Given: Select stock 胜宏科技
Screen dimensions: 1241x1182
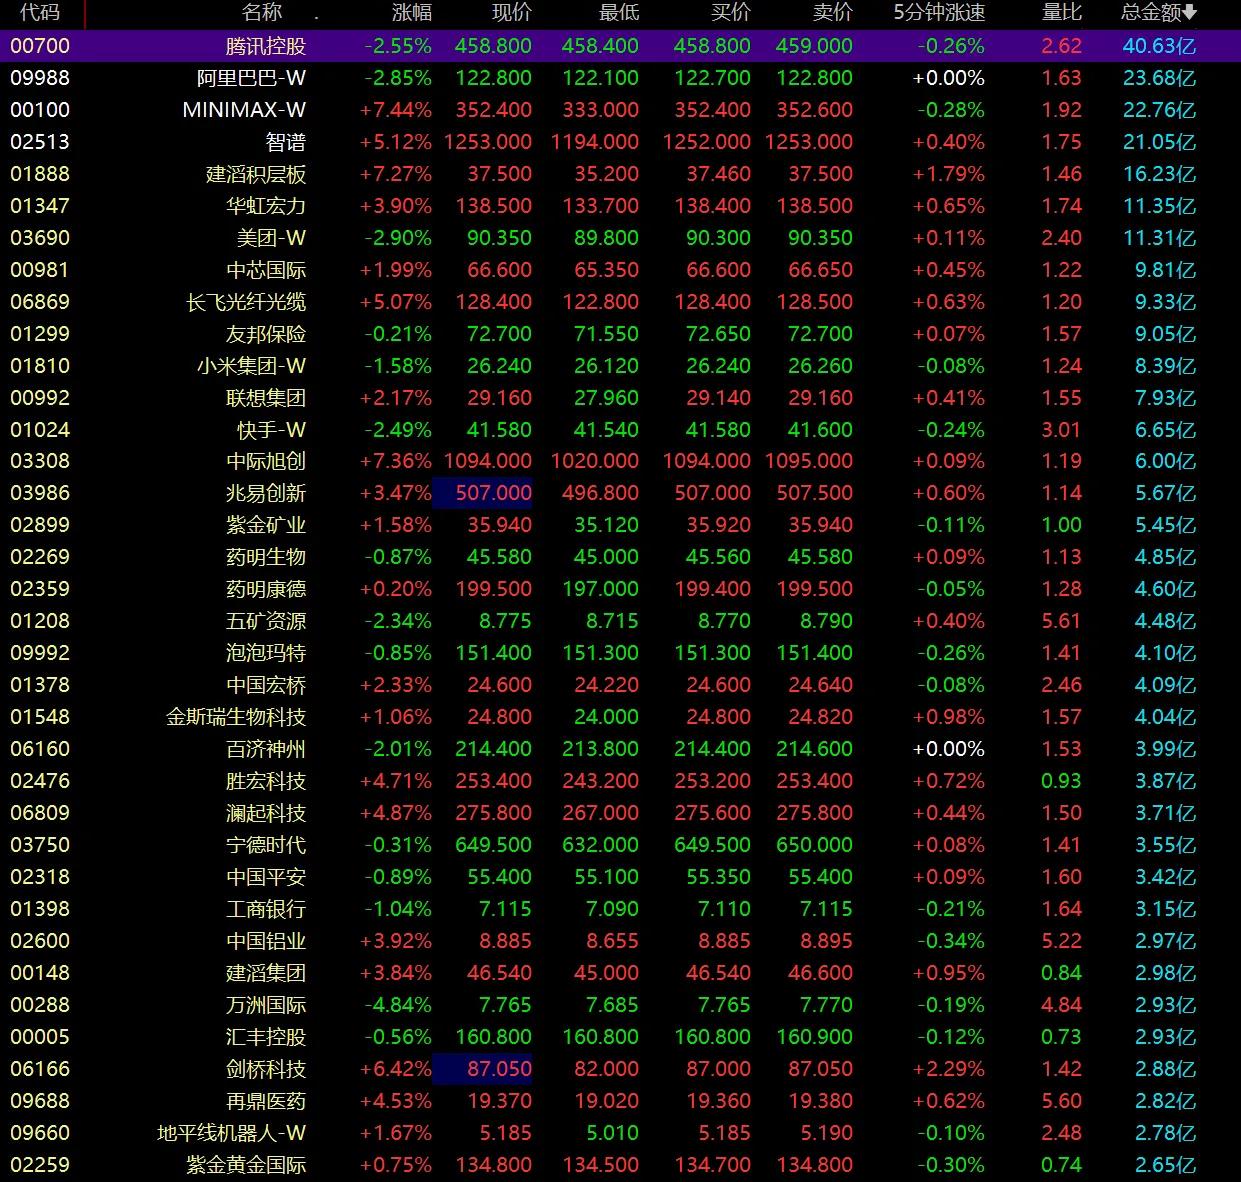Looking at the screenshot, I should [x=266, y=781].
